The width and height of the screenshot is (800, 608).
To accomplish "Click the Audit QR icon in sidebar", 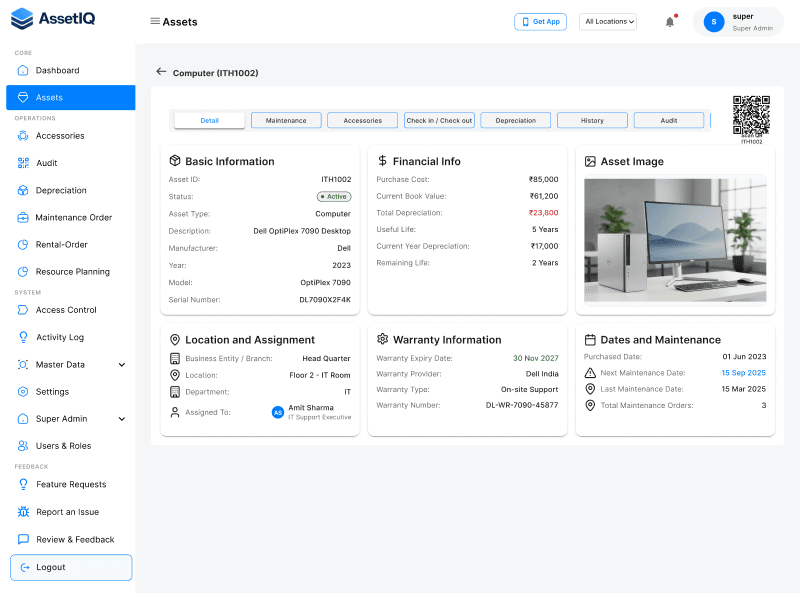I will (x=23, y=163).
